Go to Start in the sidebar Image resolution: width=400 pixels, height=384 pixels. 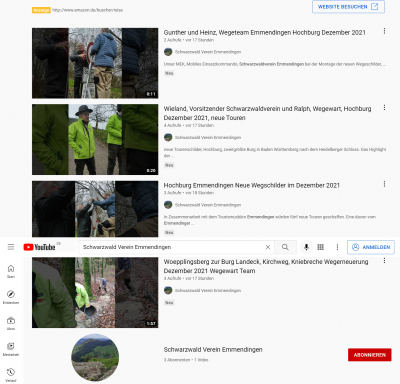pos(11,271)
